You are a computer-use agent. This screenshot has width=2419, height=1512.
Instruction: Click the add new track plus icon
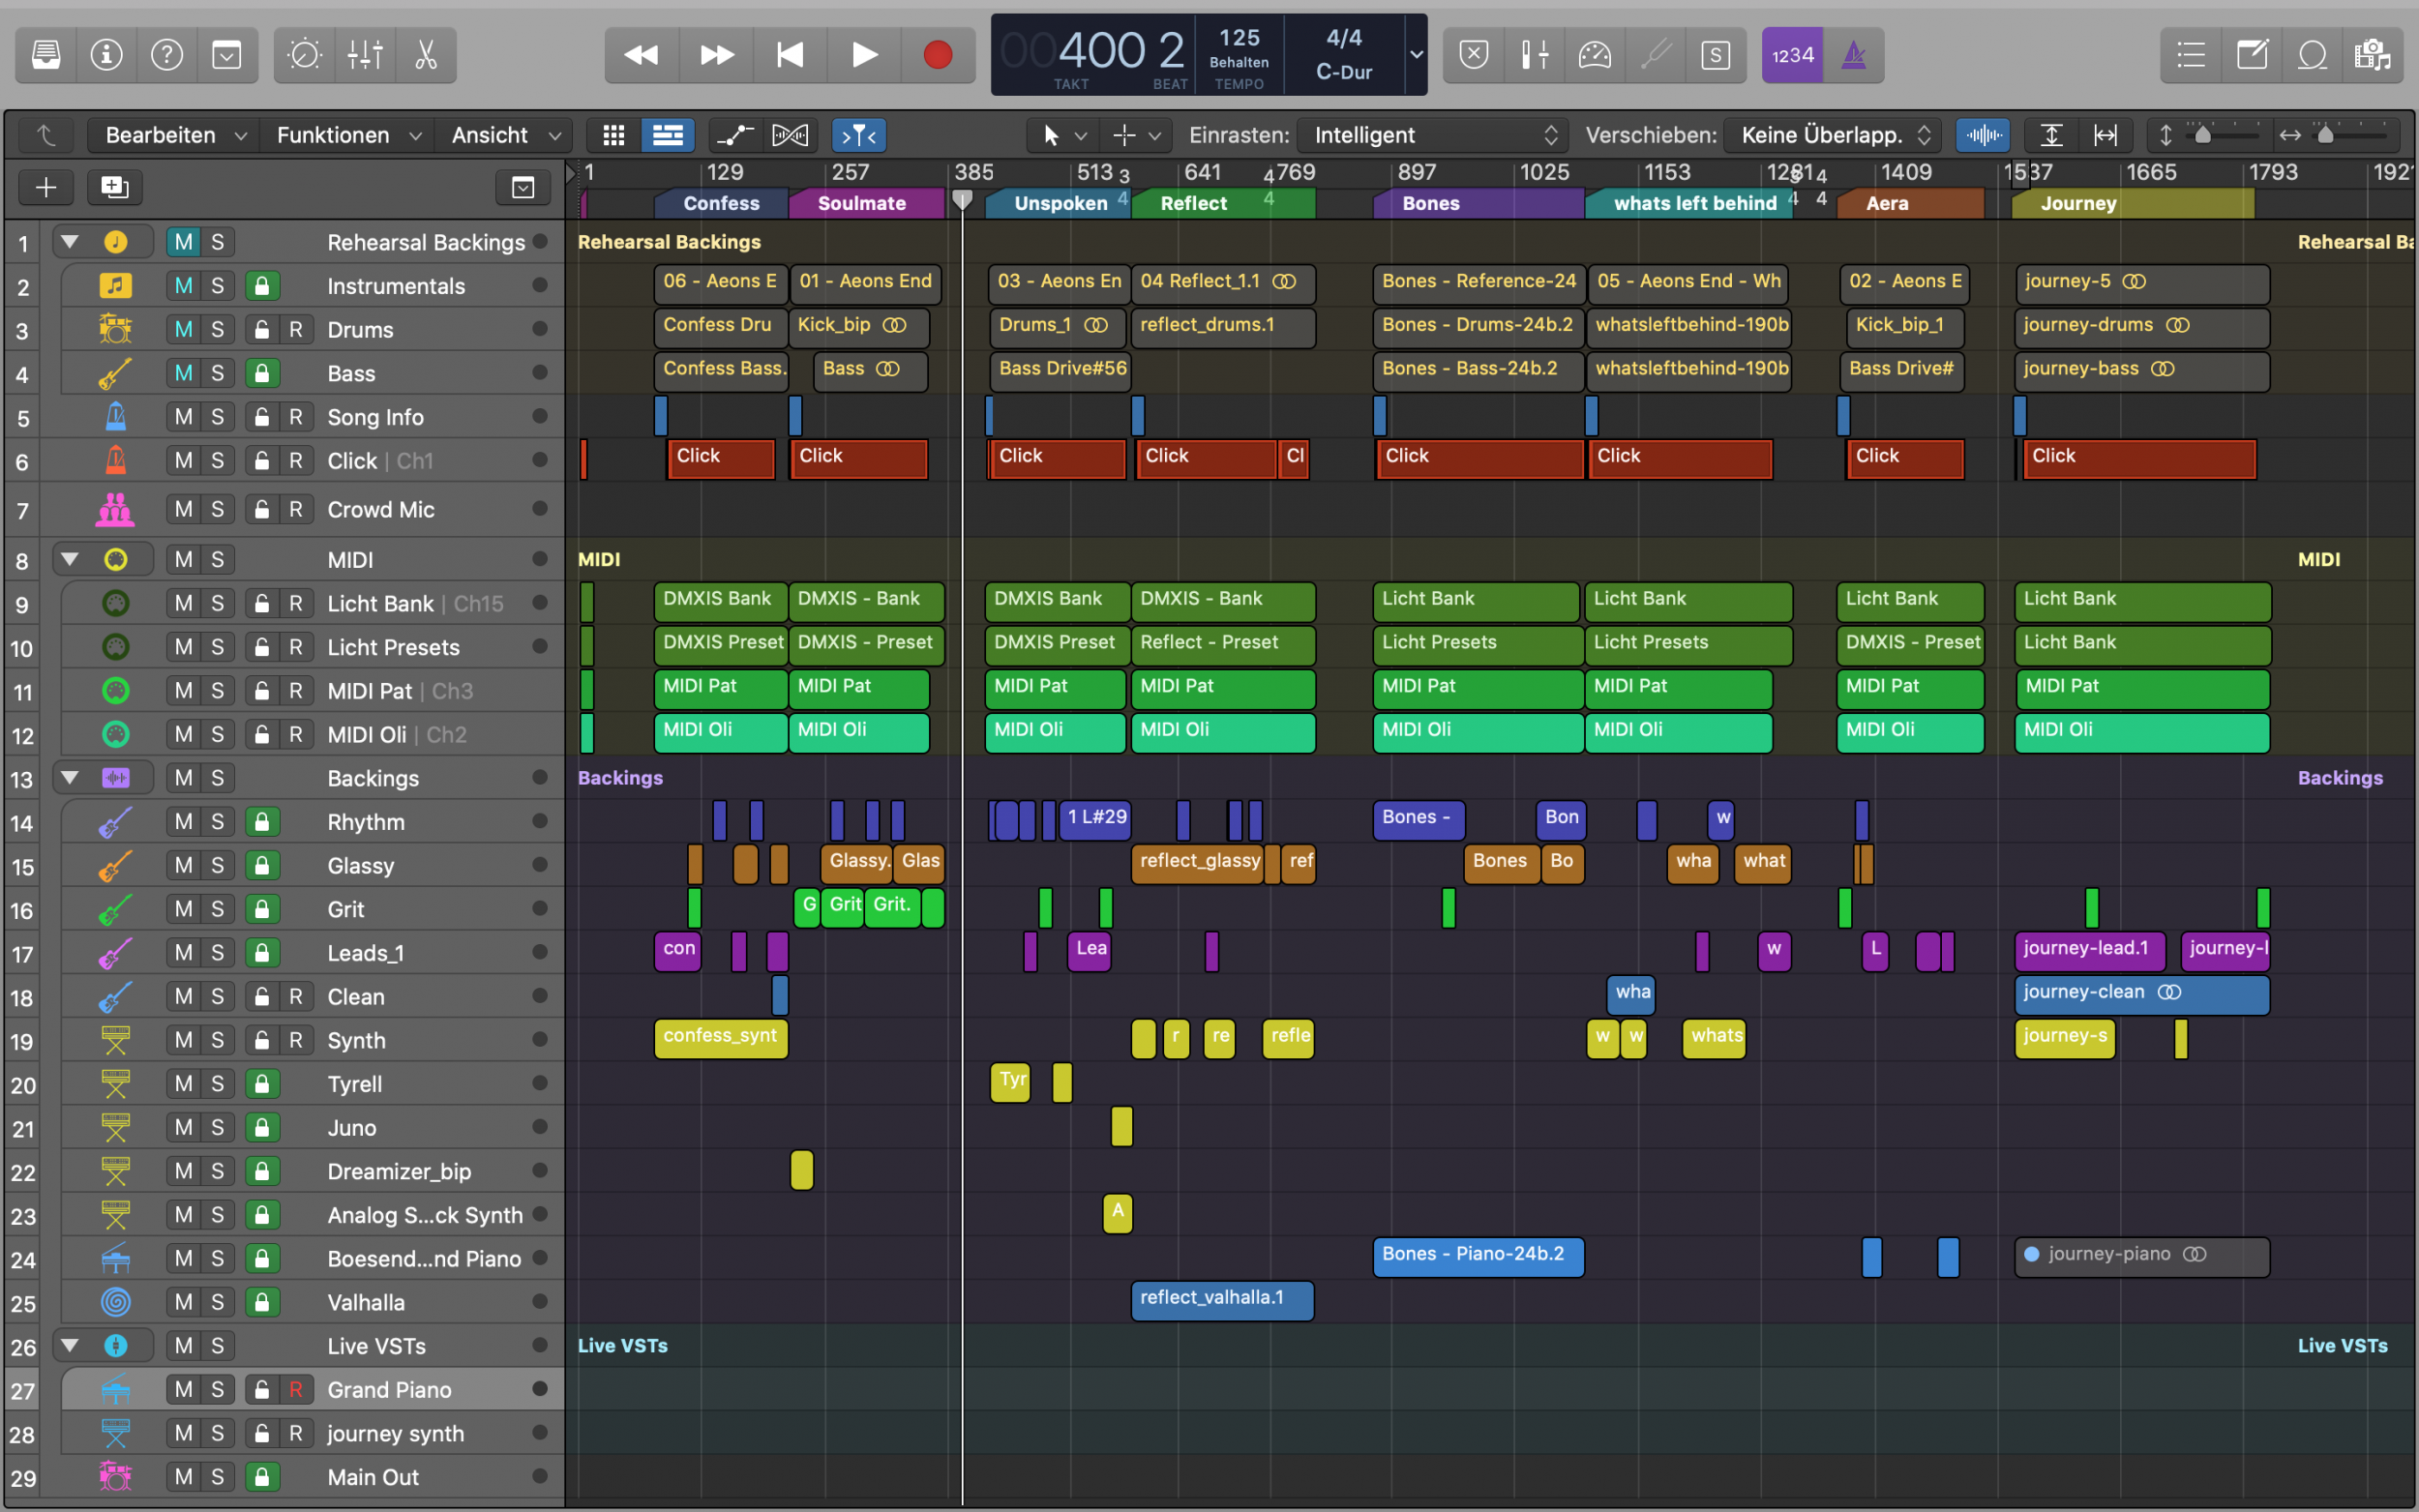[x=46, y=187]
